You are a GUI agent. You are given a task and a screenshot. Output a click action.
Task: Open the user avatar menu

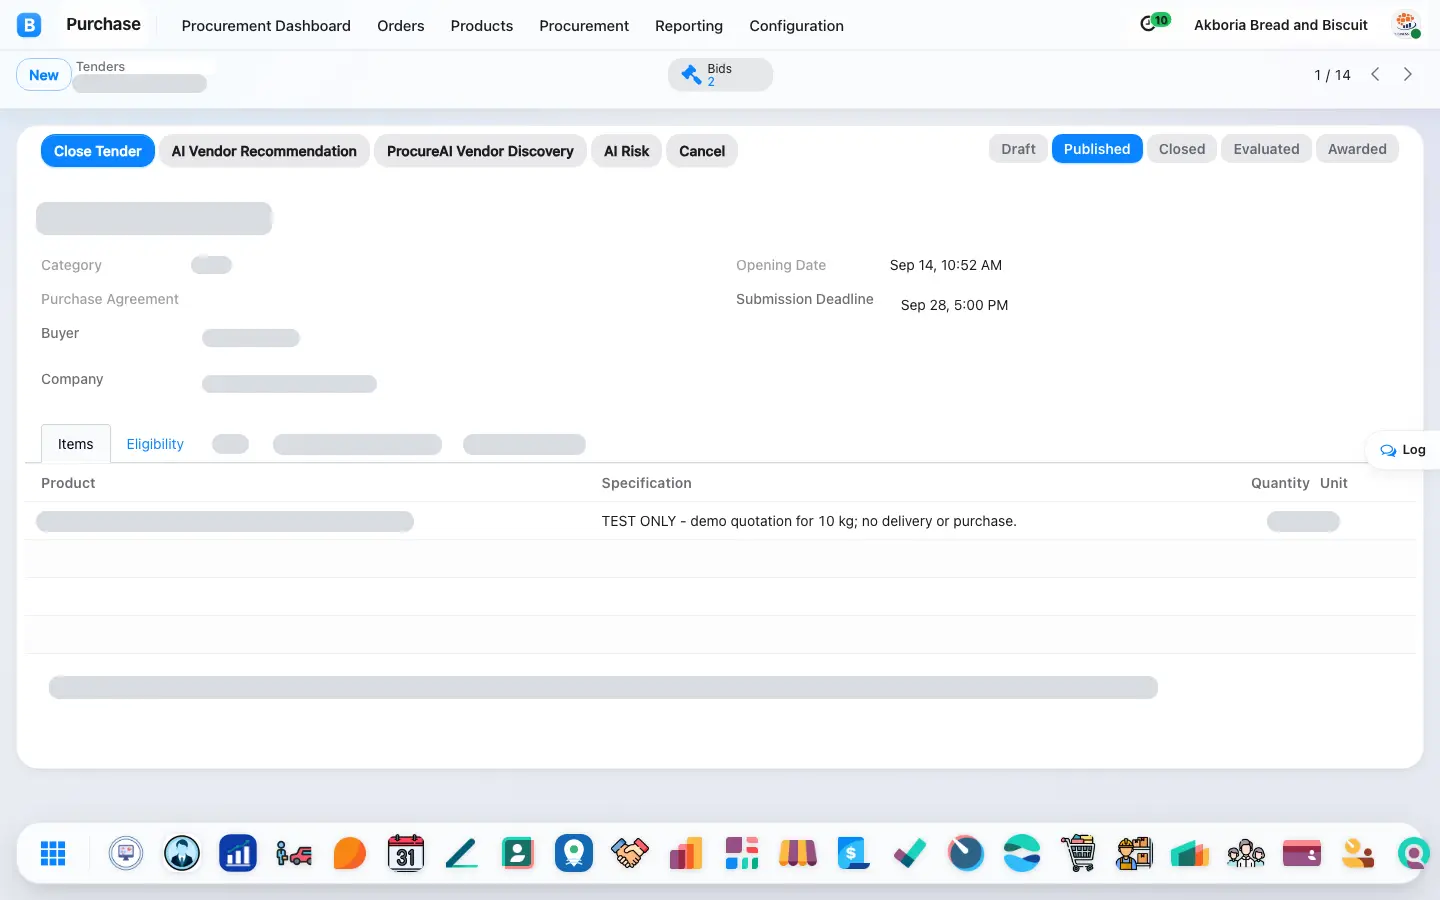pos(1407,25)
